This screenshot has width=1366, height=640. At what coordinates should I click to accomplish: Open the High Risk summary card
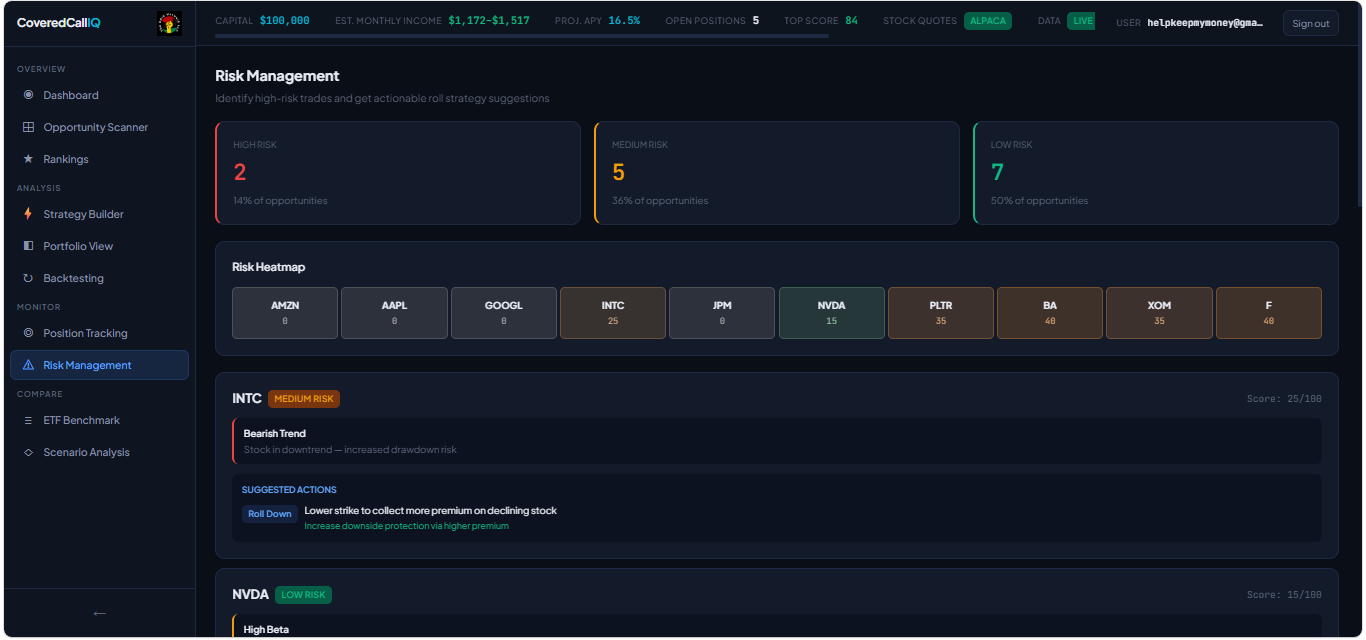(398, 173)
